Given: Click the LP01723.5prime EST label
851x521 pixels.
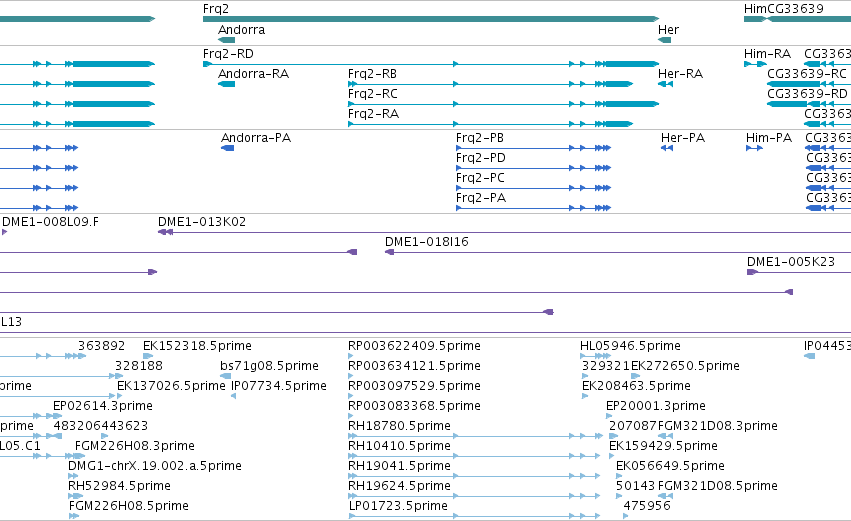Looking at the screenshot, I should pos(398,507).
